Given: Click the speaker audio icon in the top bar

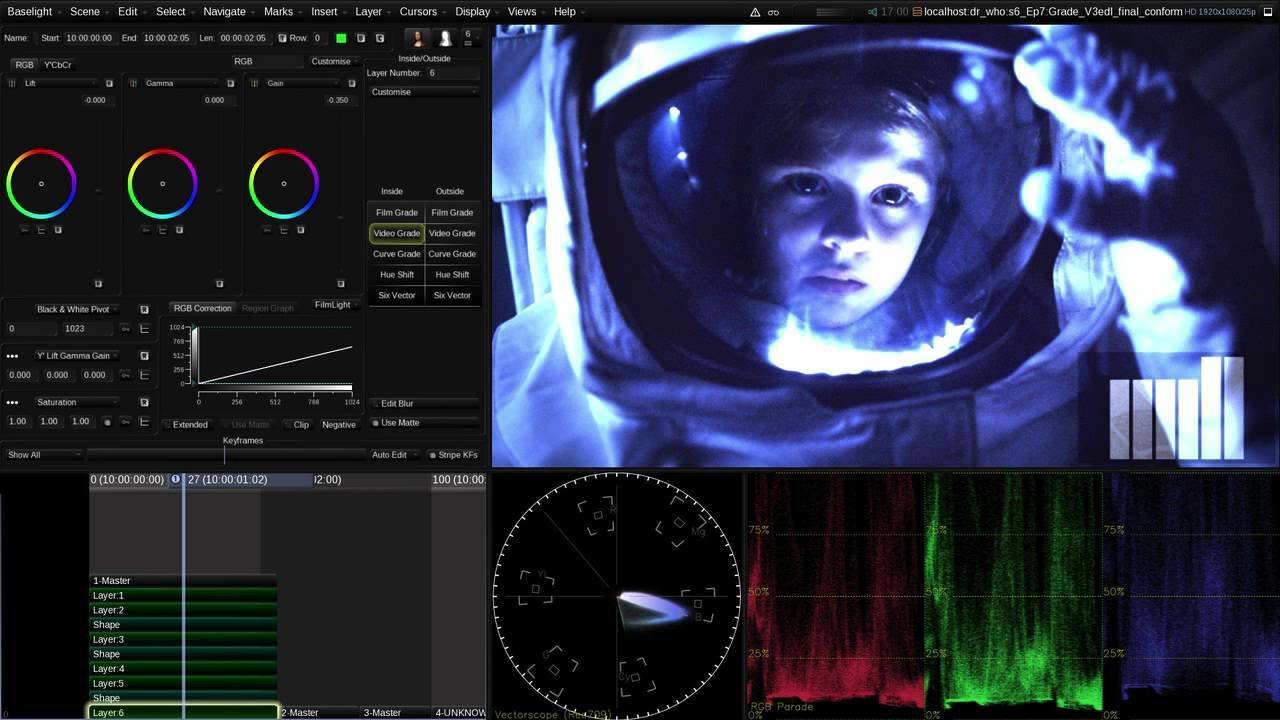Looking at the screenshot, I should [x=872, y=12].
